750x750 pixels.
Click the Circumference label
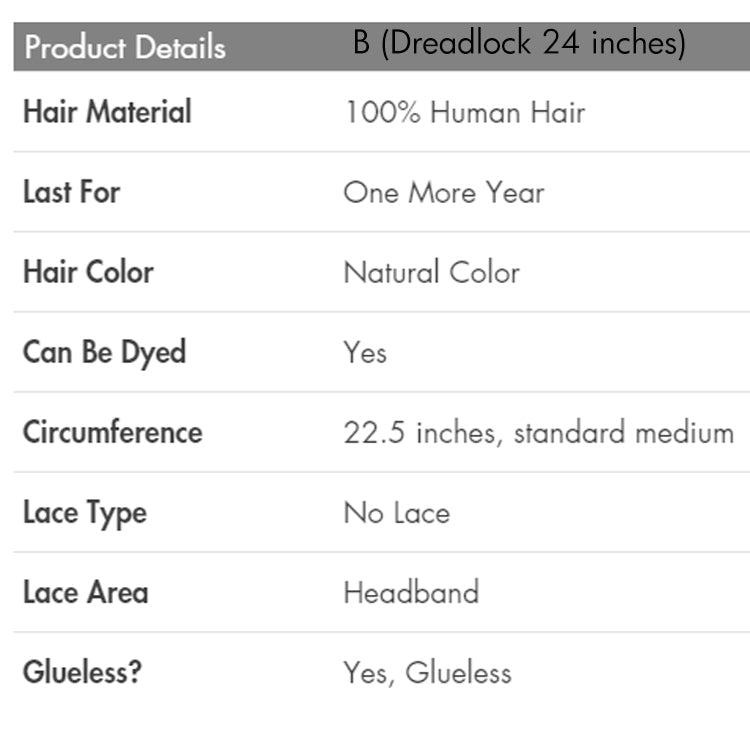click(112, 432)
